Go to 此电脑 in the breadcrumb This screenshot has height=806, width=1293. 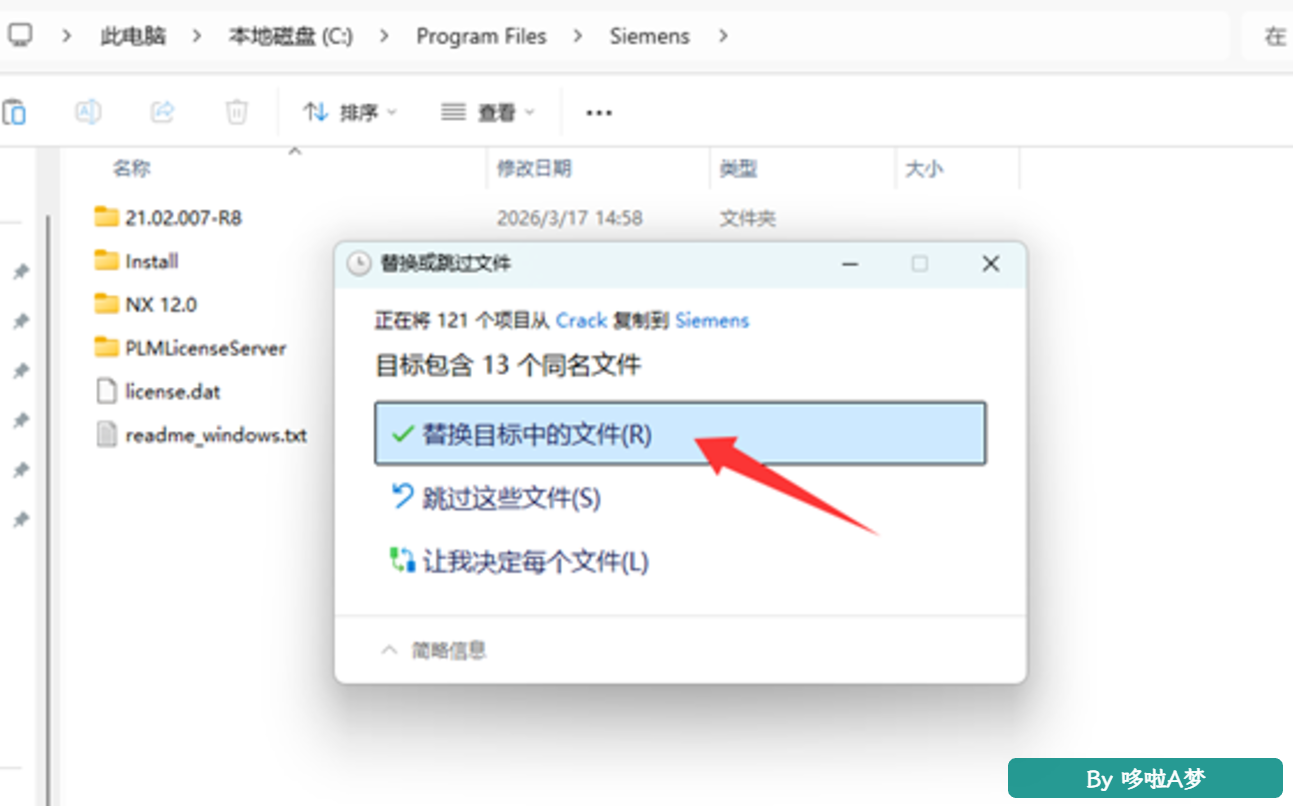[133, 37]
